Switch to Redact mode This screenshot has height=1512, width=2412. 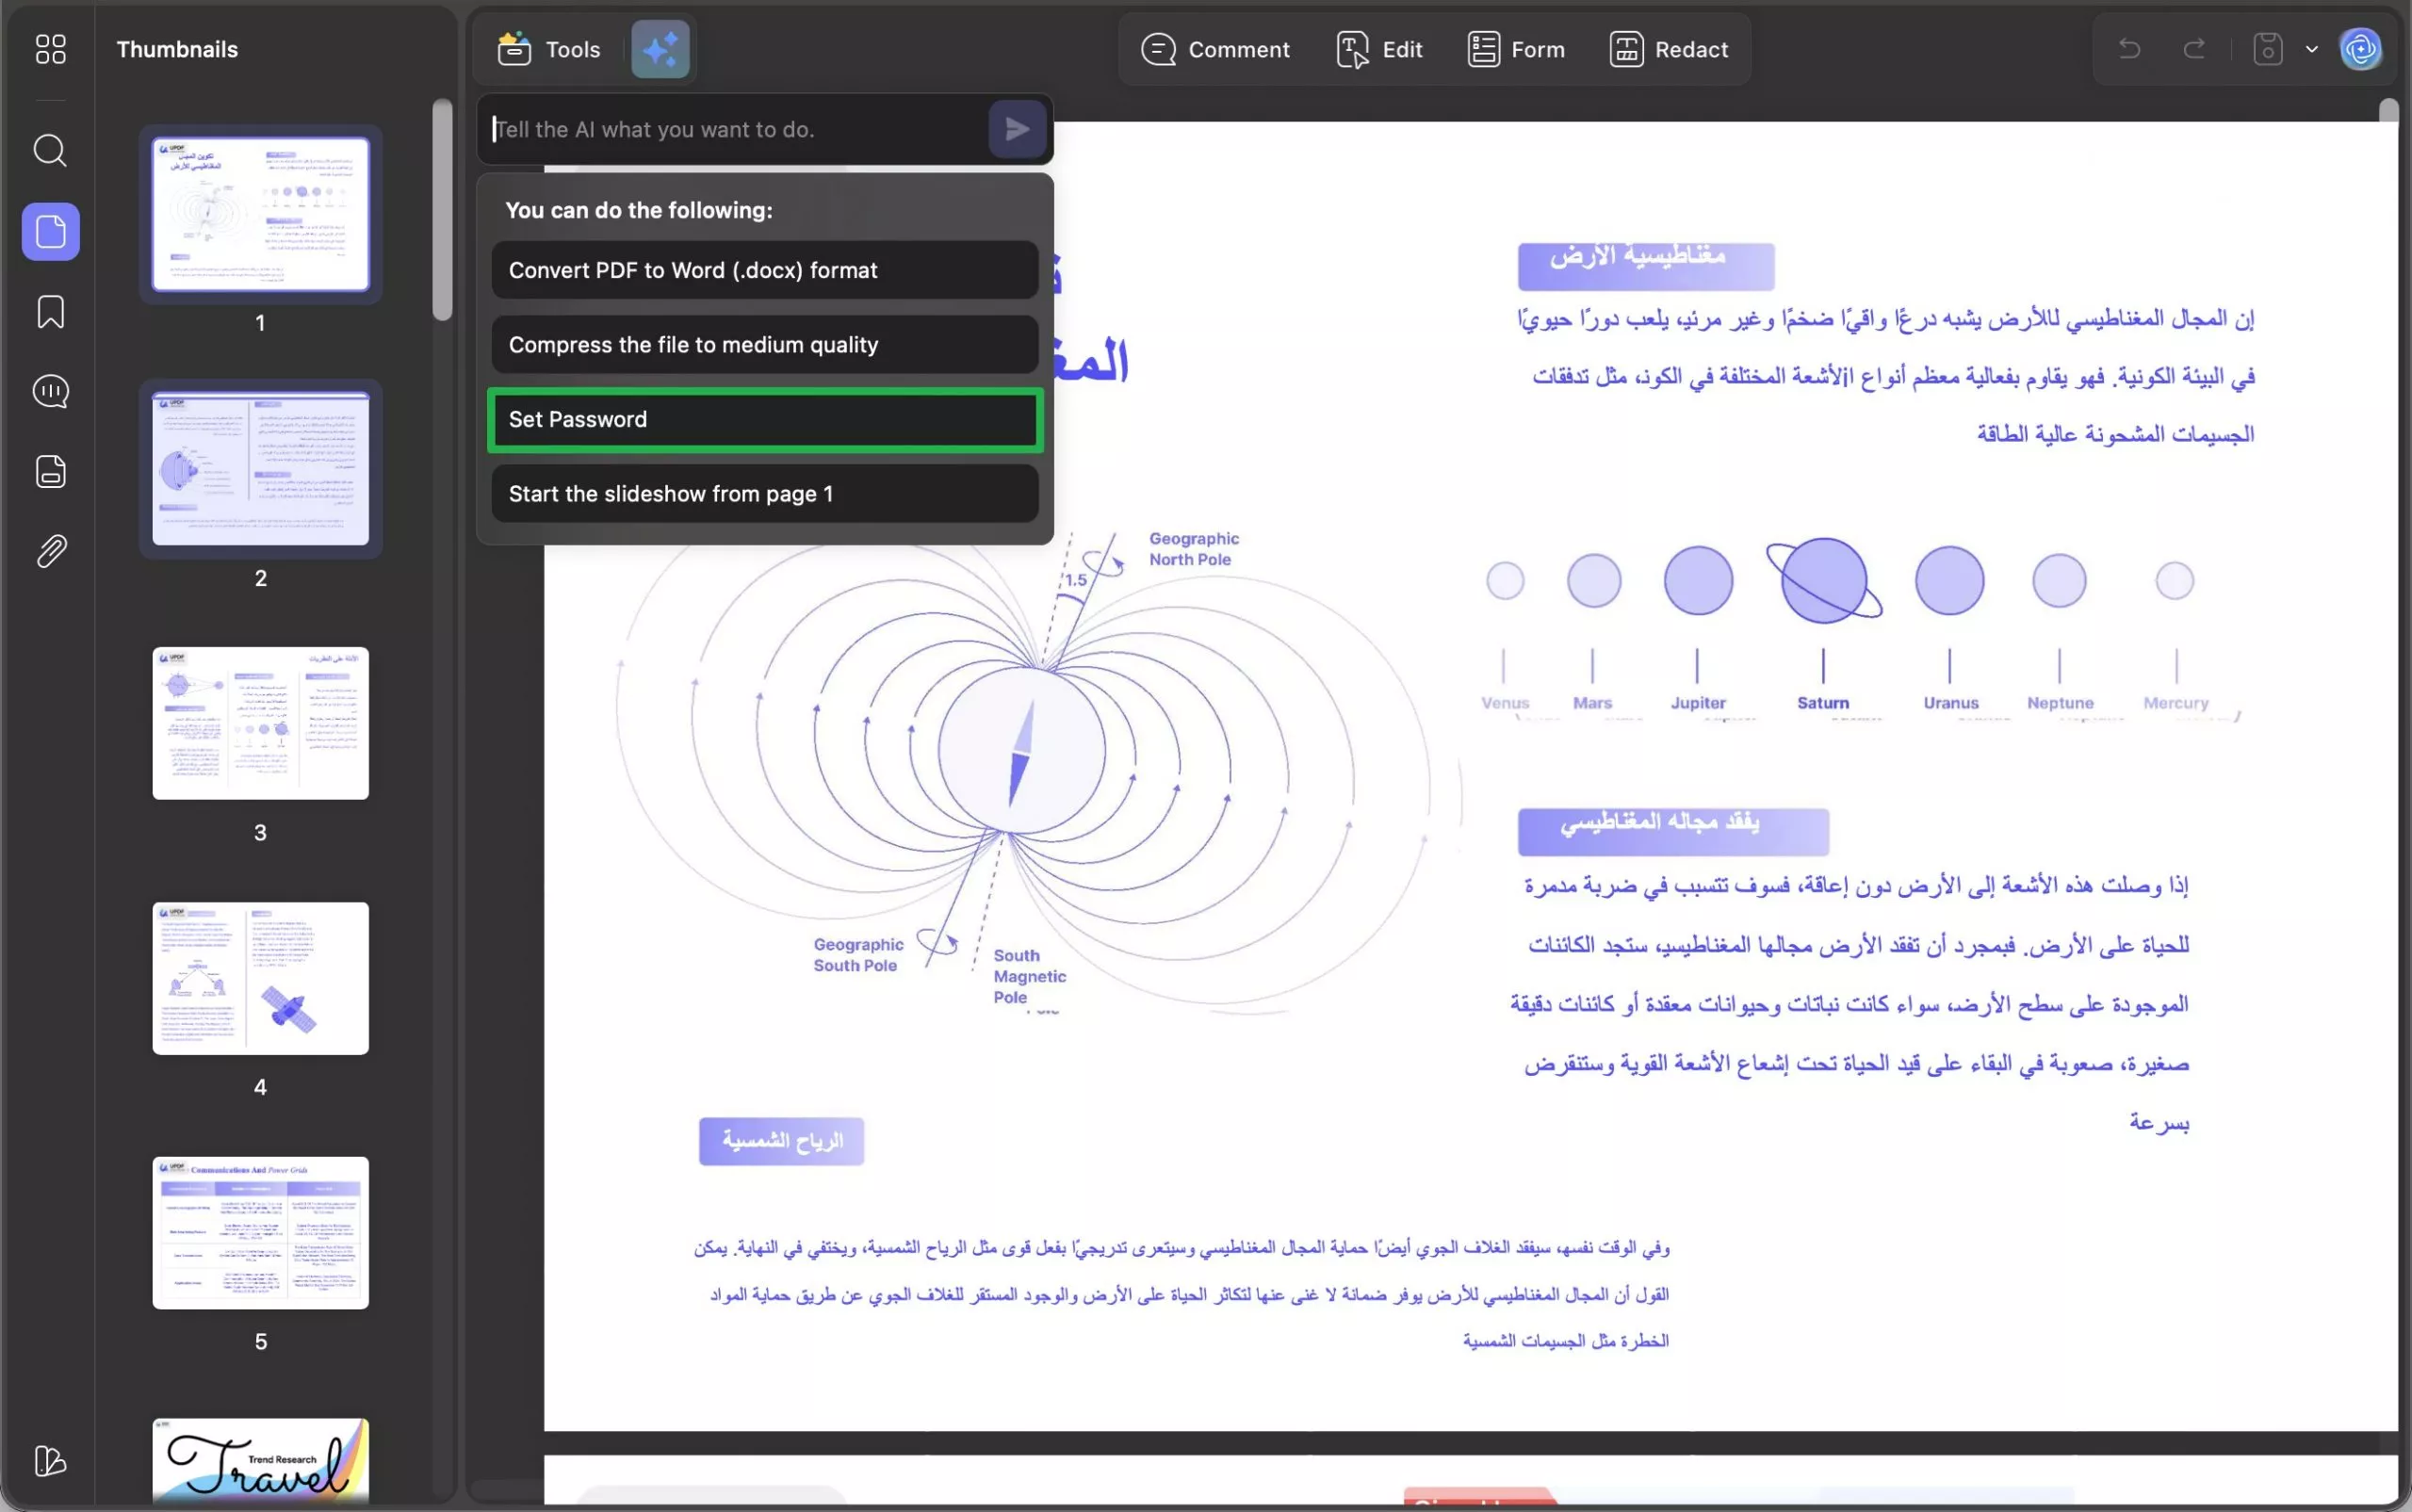[1668, 48]
